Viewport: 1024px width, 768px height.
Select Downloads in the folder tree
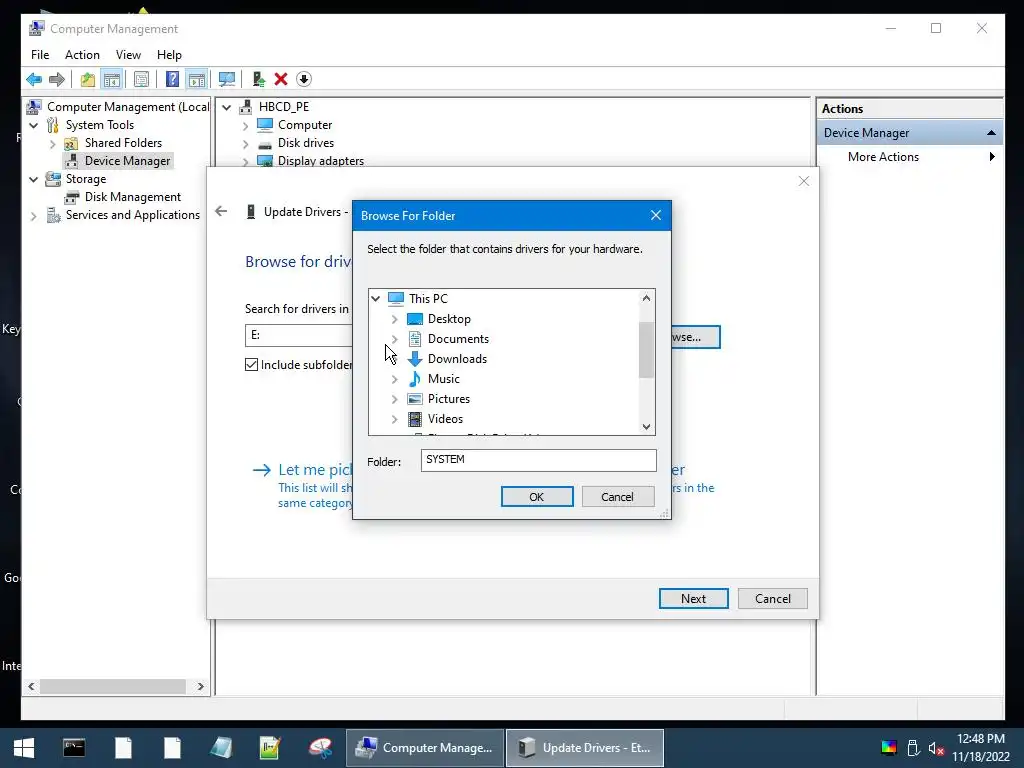point(457,359)
